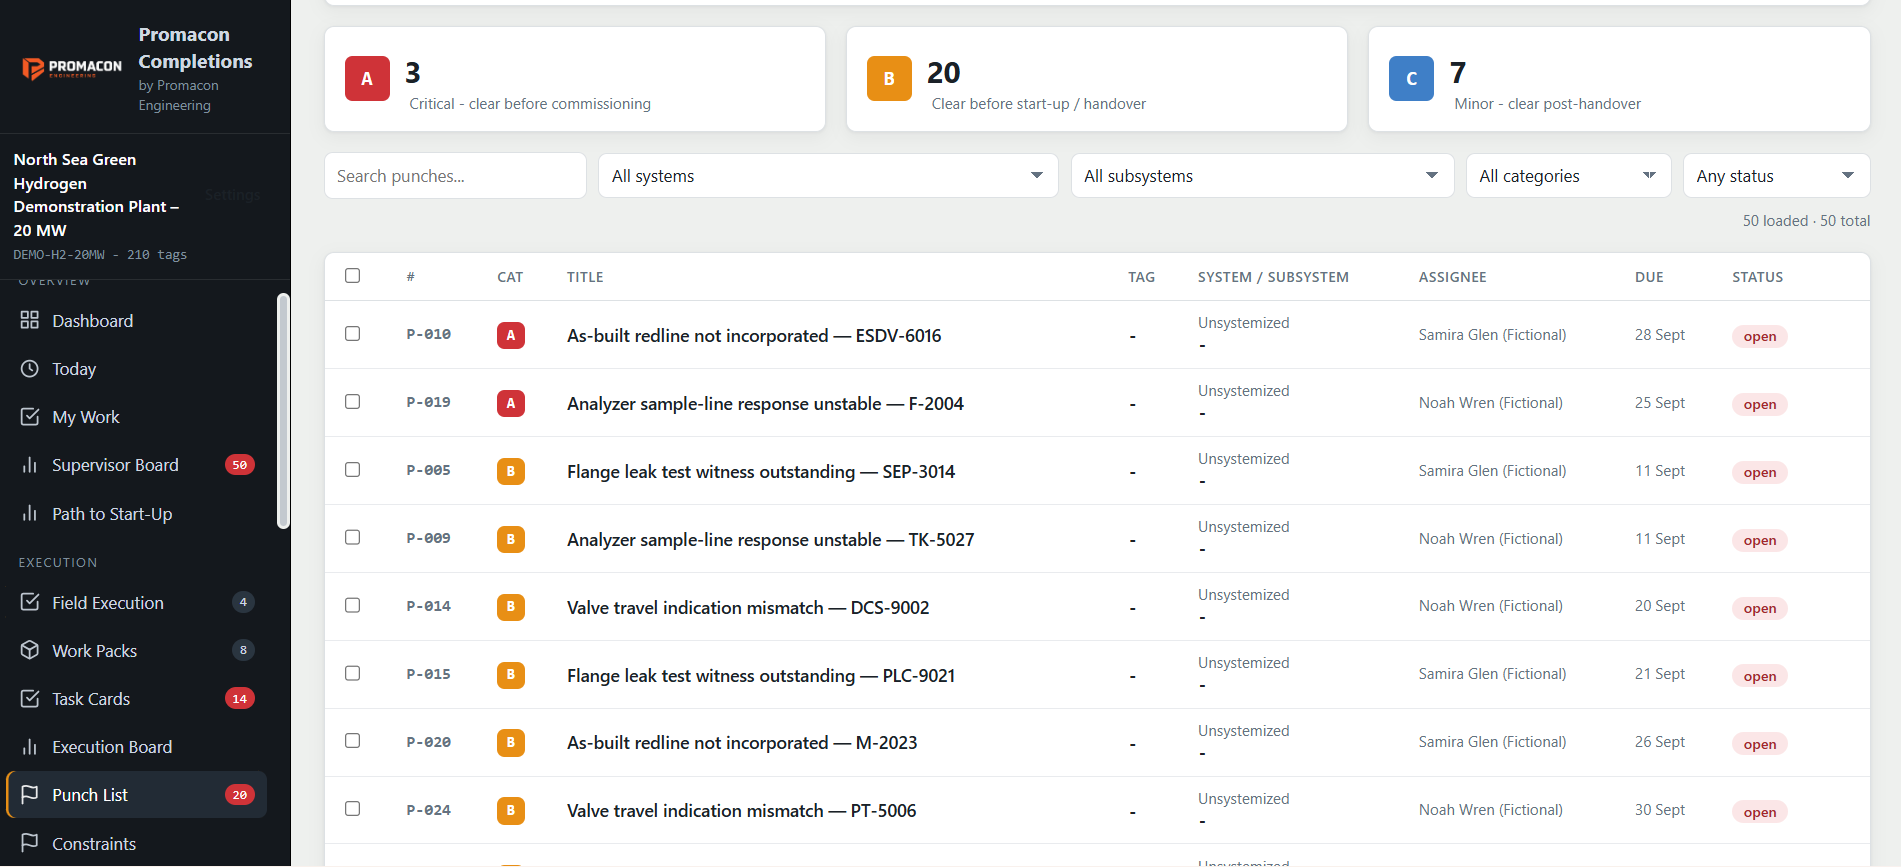Viewport: 1901px width, 867px height.
Task: Click the open status pill for P-020
Action: click(1760, 744)
